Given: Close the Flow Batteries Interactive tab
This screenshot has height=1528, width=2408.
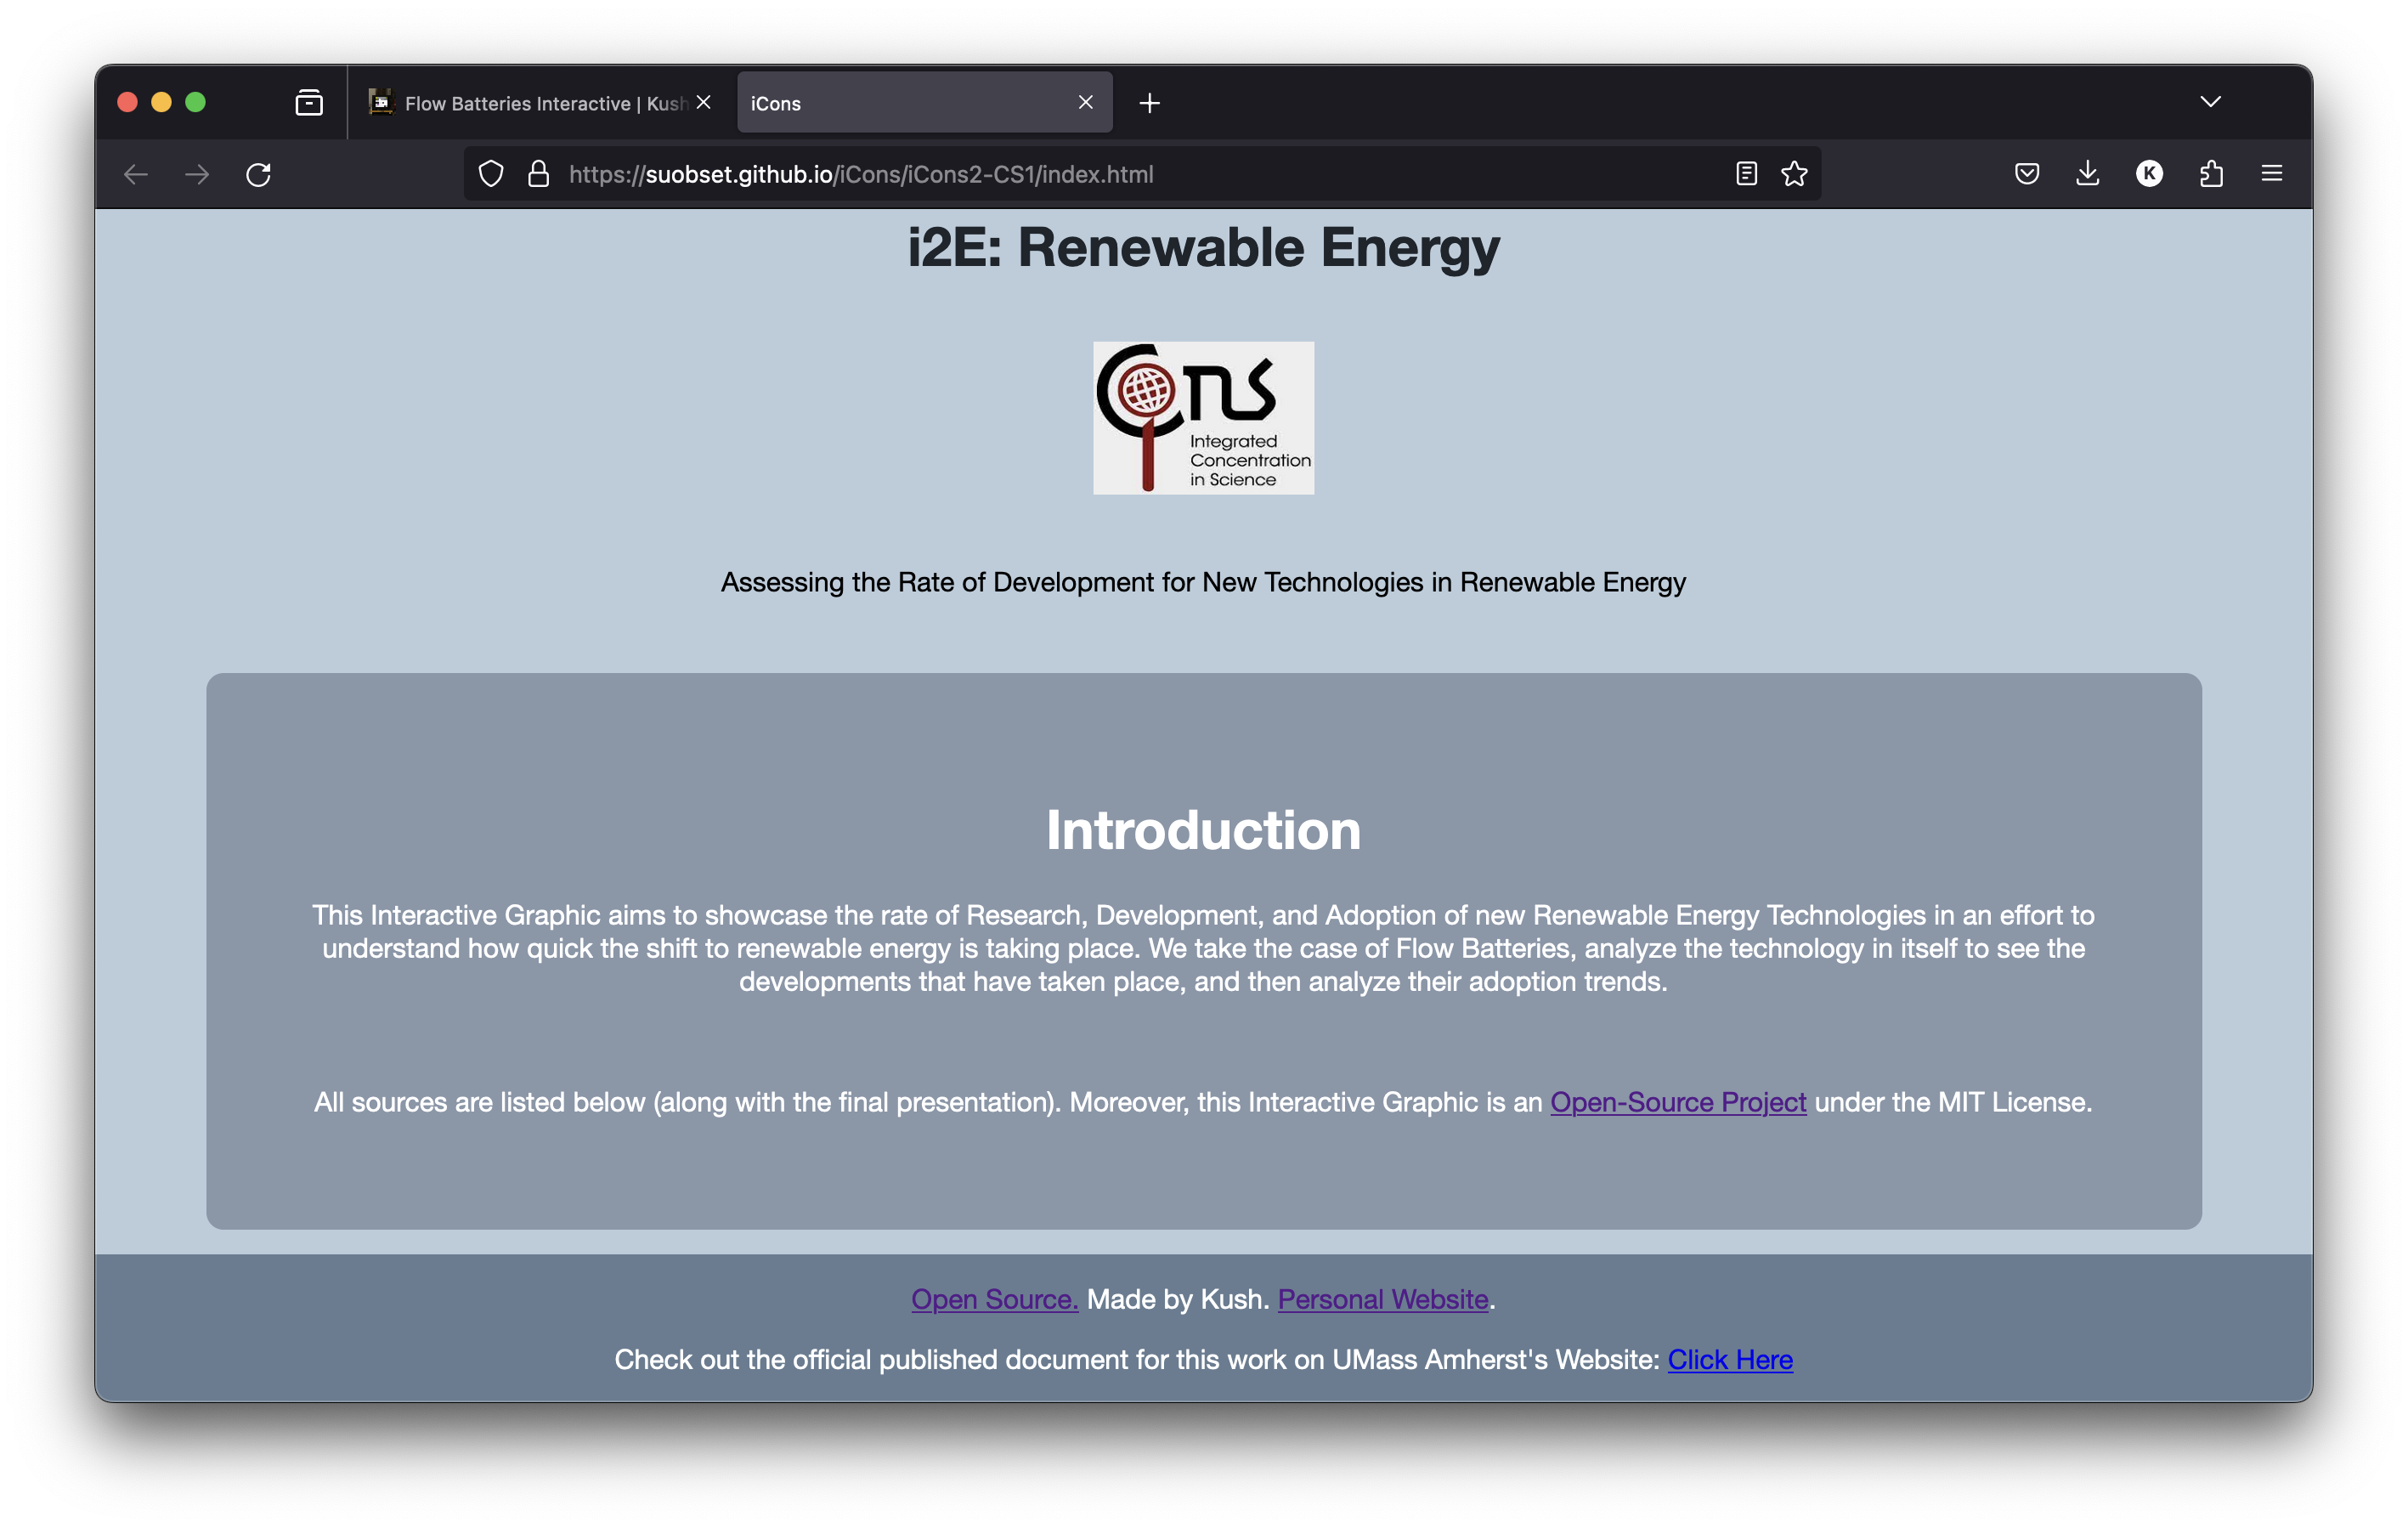Looking at the screenshot, I should (x=704, y=102).
